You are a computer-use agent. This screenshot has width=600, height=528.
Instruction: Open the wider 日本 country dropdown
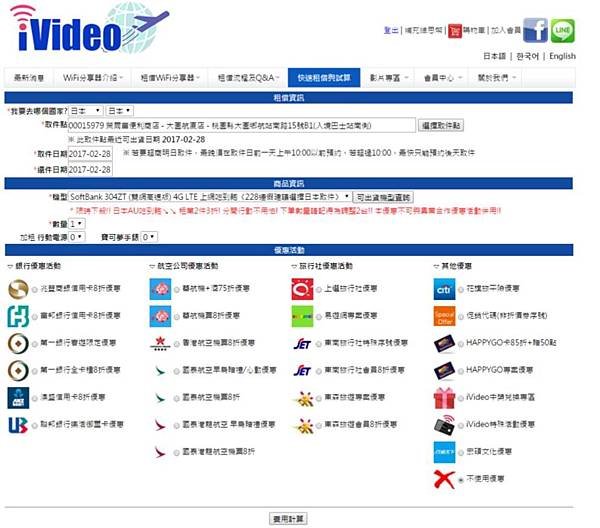coord(86,111)
